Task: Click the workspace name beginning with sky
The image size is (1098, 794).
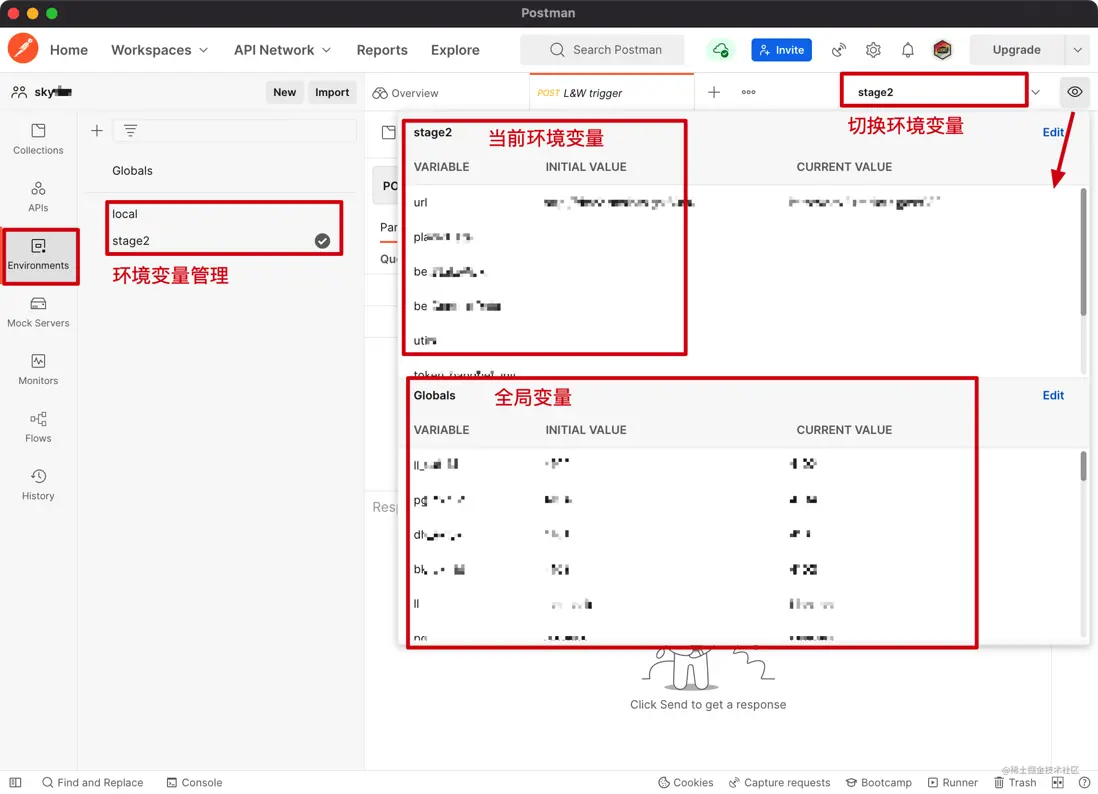Action: tap(53, 92)
